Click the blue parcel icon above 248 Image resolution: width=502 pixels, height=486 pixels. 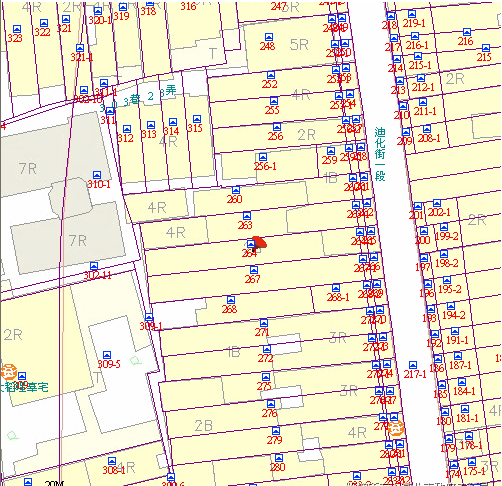click(x=269, y=37)
